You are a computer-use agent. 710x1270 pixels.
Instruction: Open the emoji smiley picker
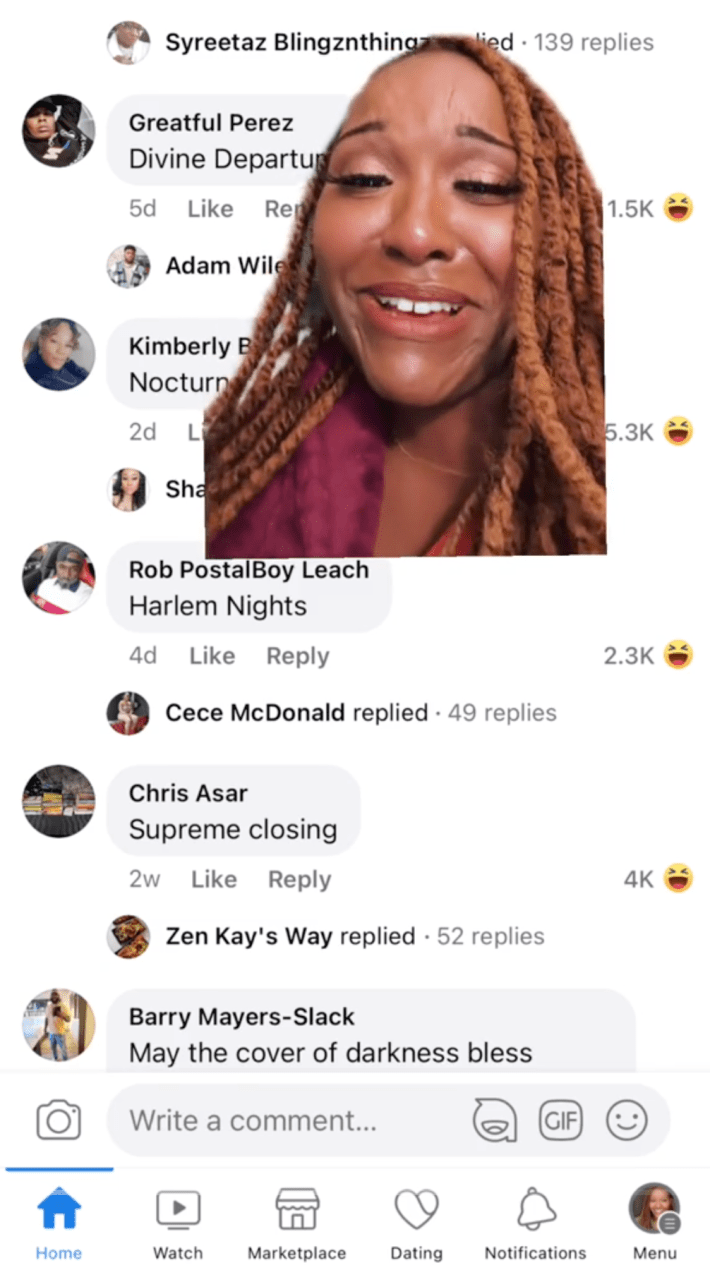(627, 1120)
